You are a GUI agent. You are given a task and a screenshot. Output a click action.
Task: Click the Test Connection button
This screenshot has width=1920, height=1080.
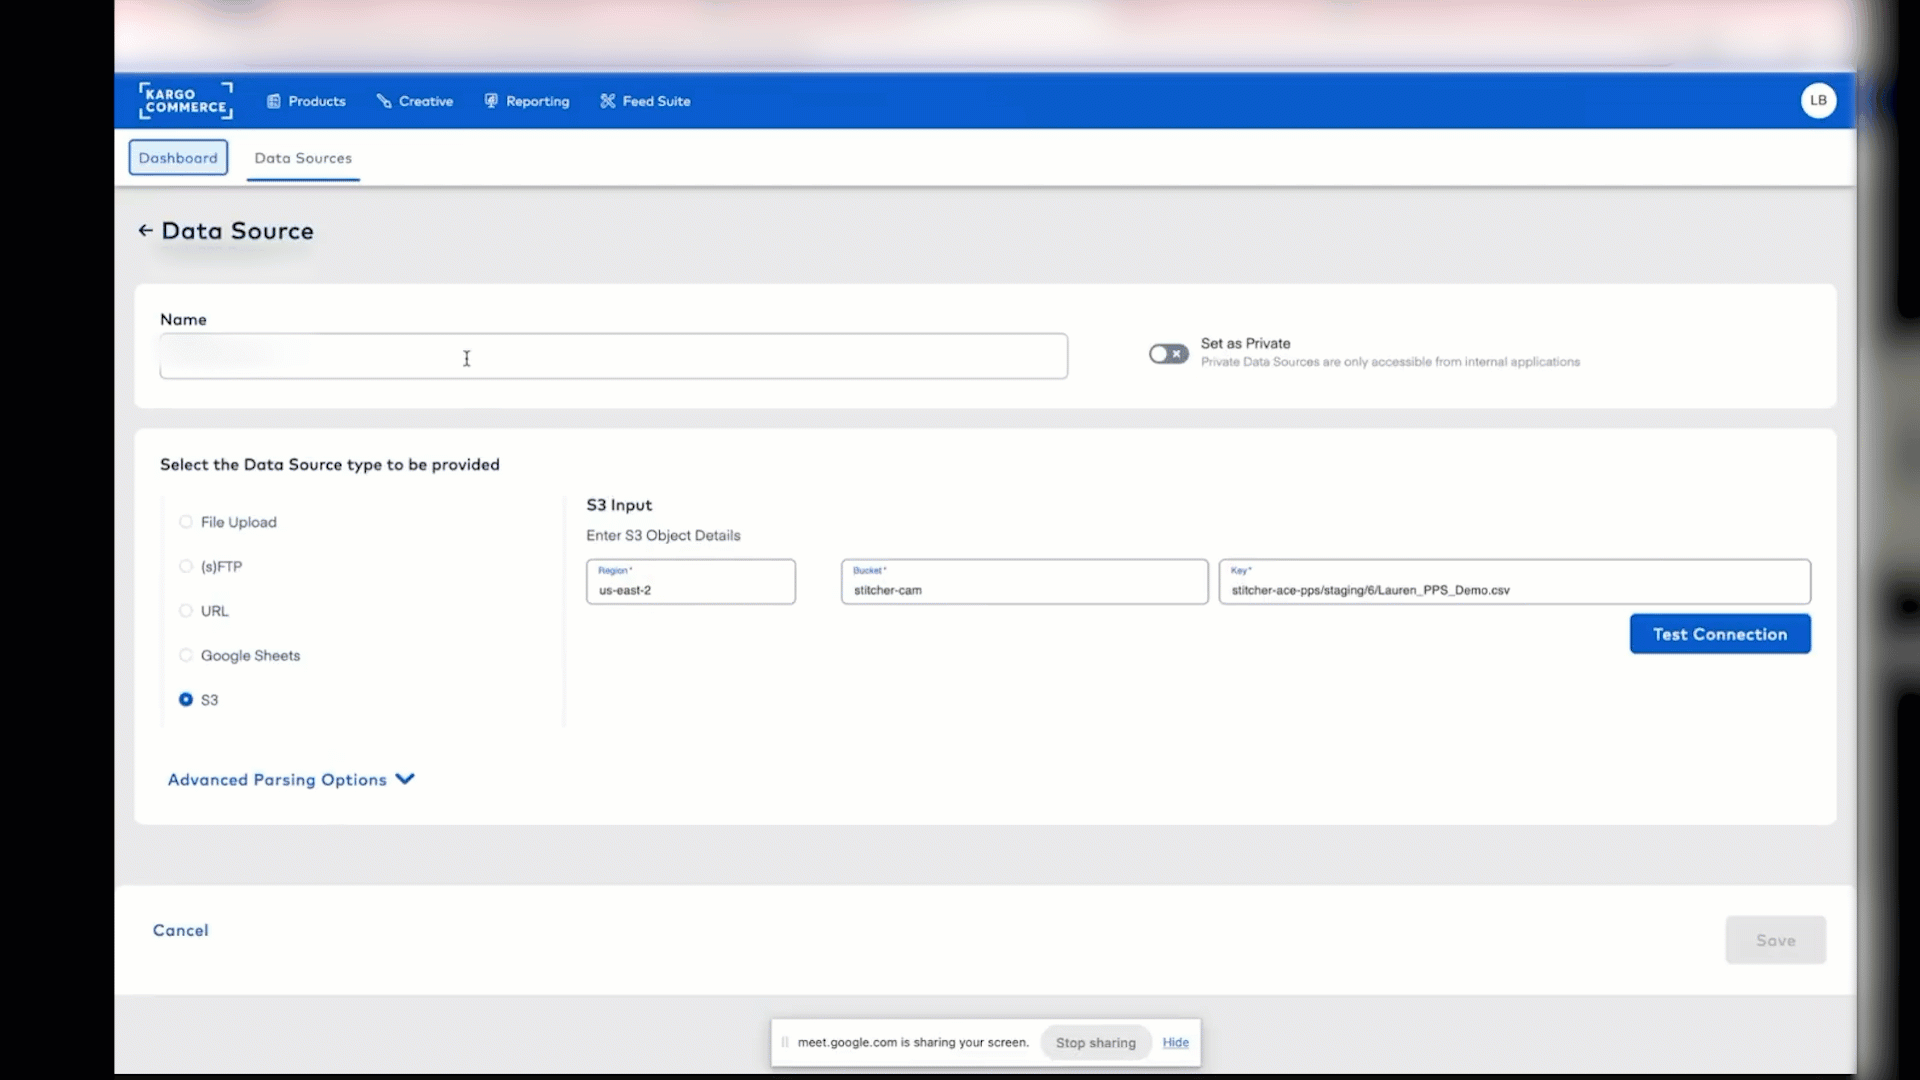click(1719, 633)
